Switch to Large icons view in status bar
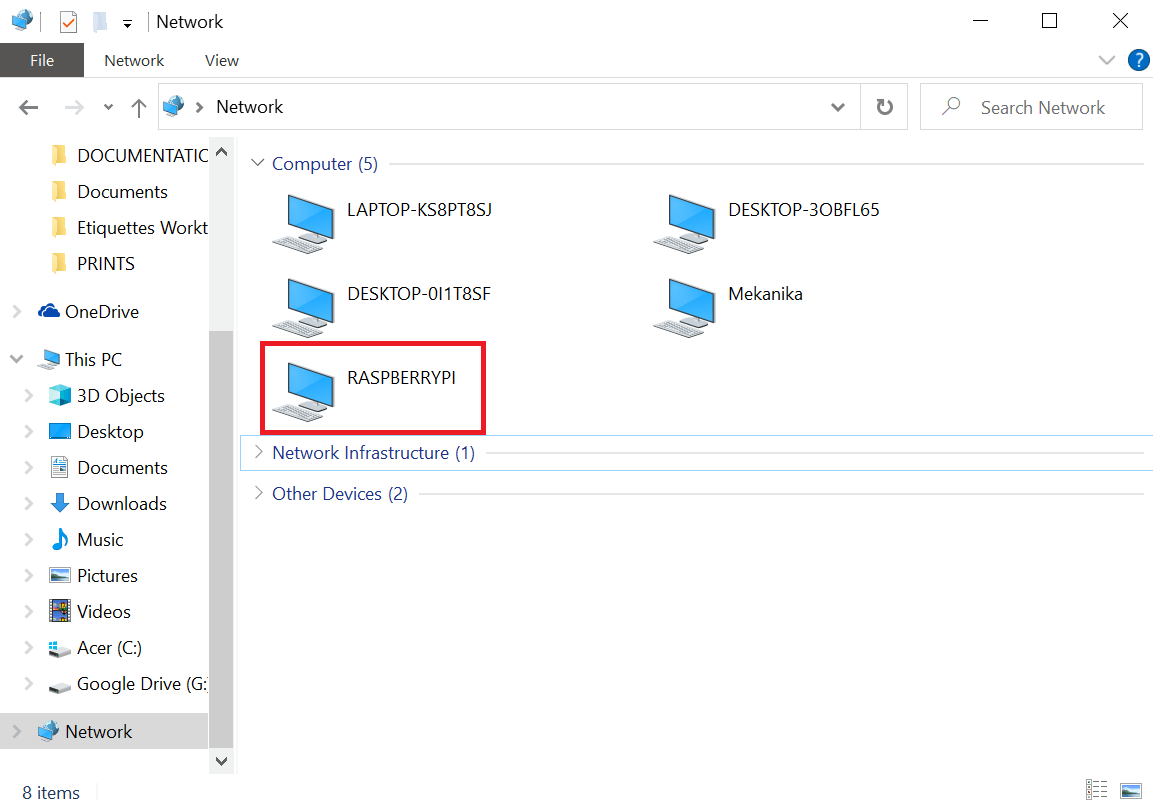1153x809 pixels. [1130, 790]
